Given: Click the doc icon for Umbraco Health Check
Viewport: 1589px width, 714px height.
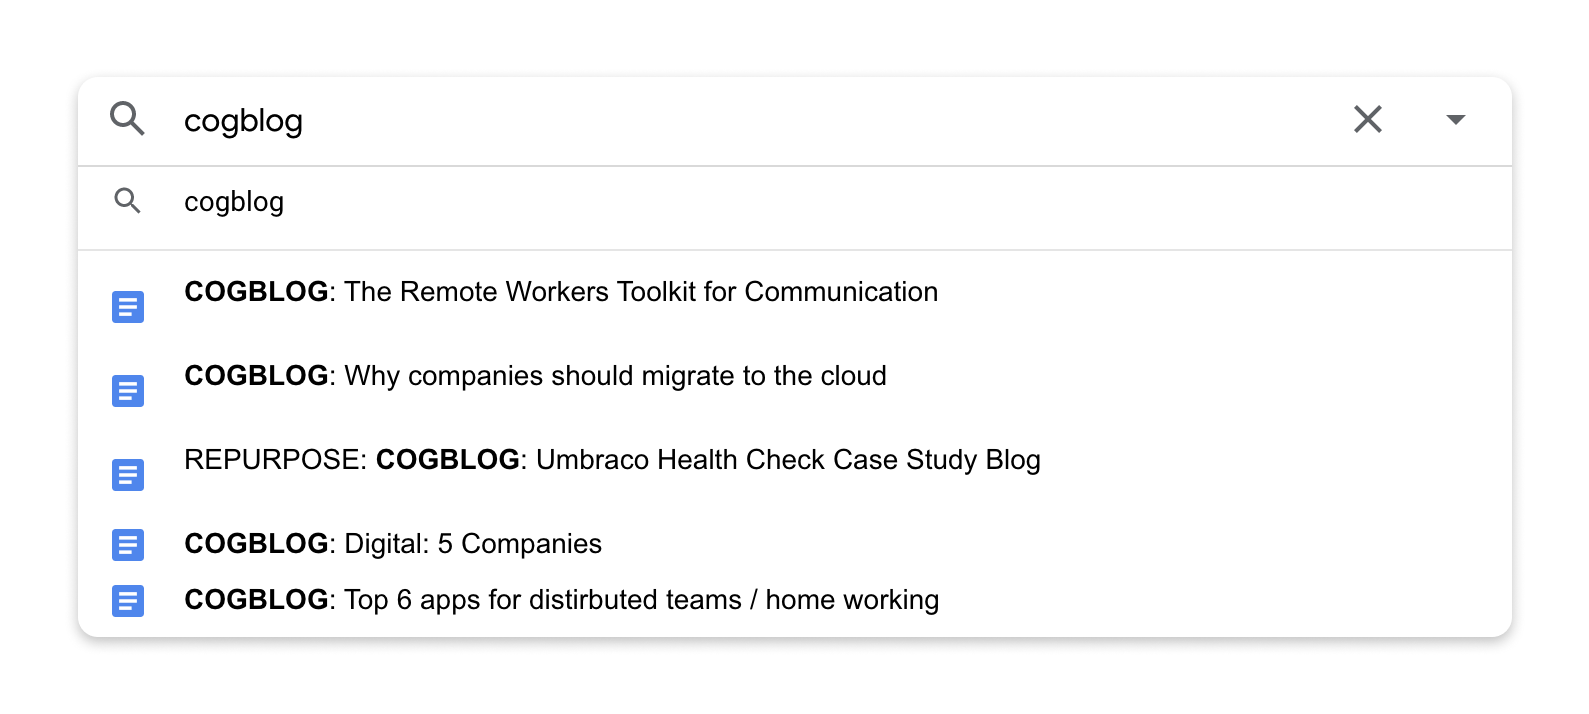Looking at the screenshot, I should [127, 475].
